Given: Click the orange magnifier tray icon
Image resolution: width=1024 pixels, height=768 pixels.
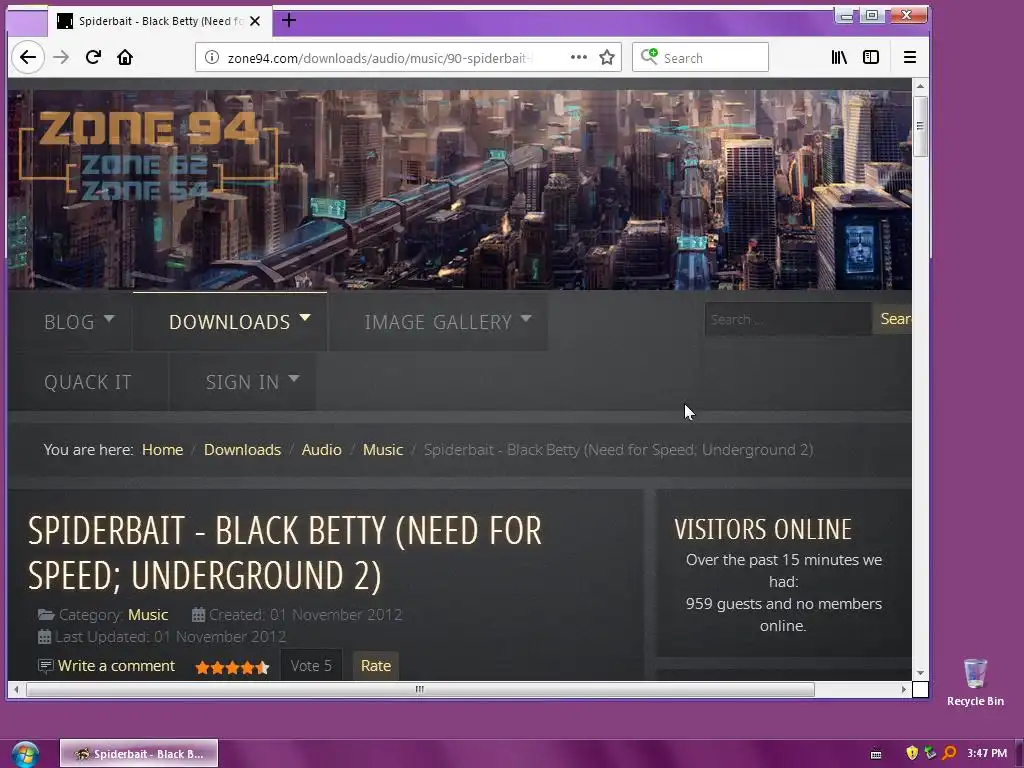Looking at the screenshot, I should 949,753.
